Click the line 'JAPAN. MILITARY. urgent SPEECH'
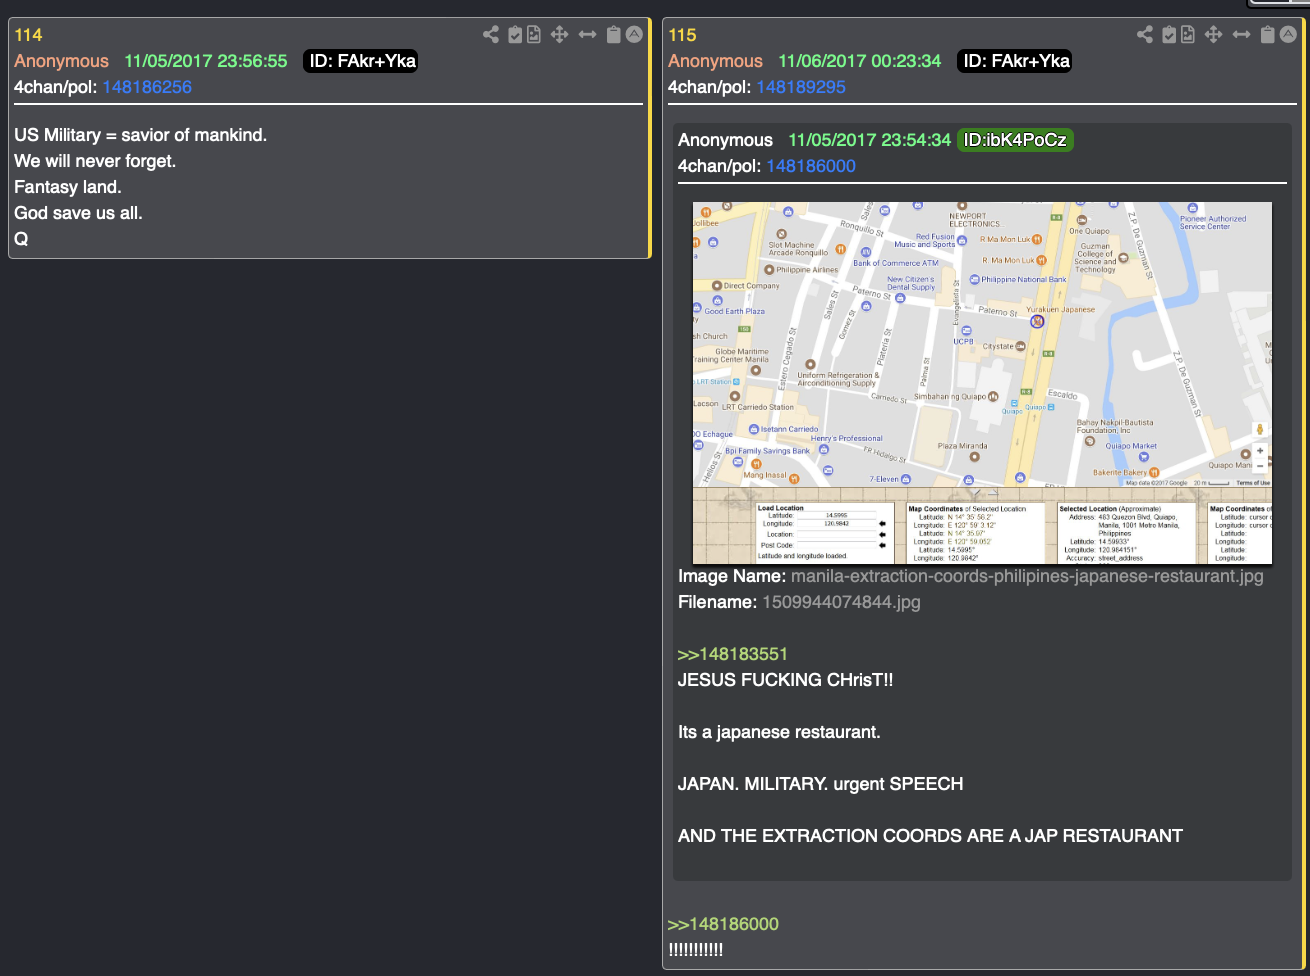The height and width of the screenshot is (976, 1310). [x=821, y=784]
